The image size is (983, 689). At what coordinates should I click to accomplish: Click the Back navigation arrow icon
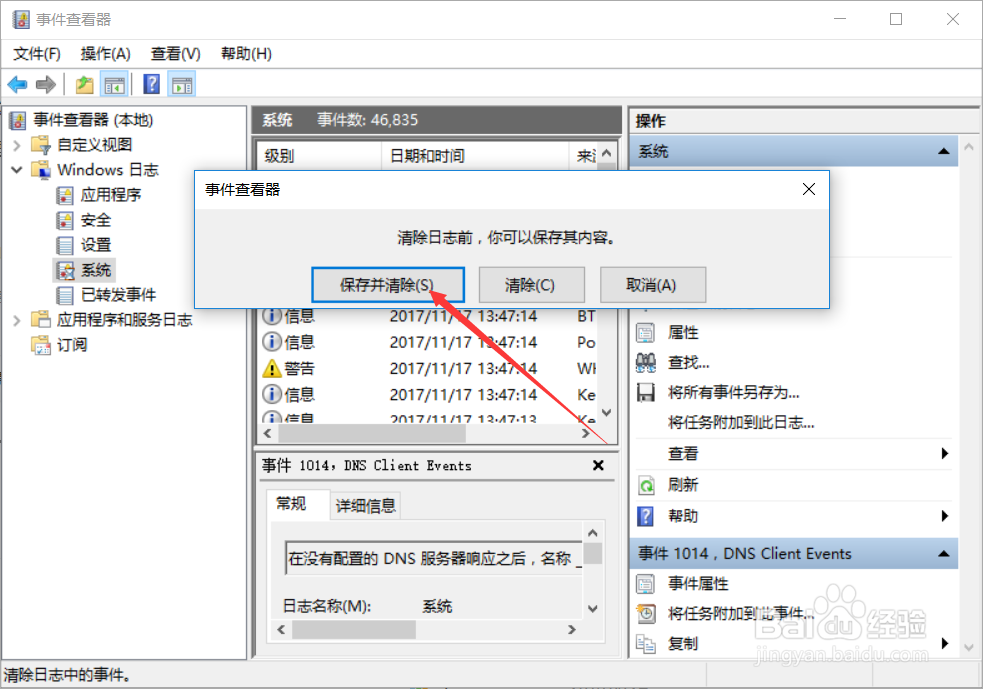pos(17,84)
